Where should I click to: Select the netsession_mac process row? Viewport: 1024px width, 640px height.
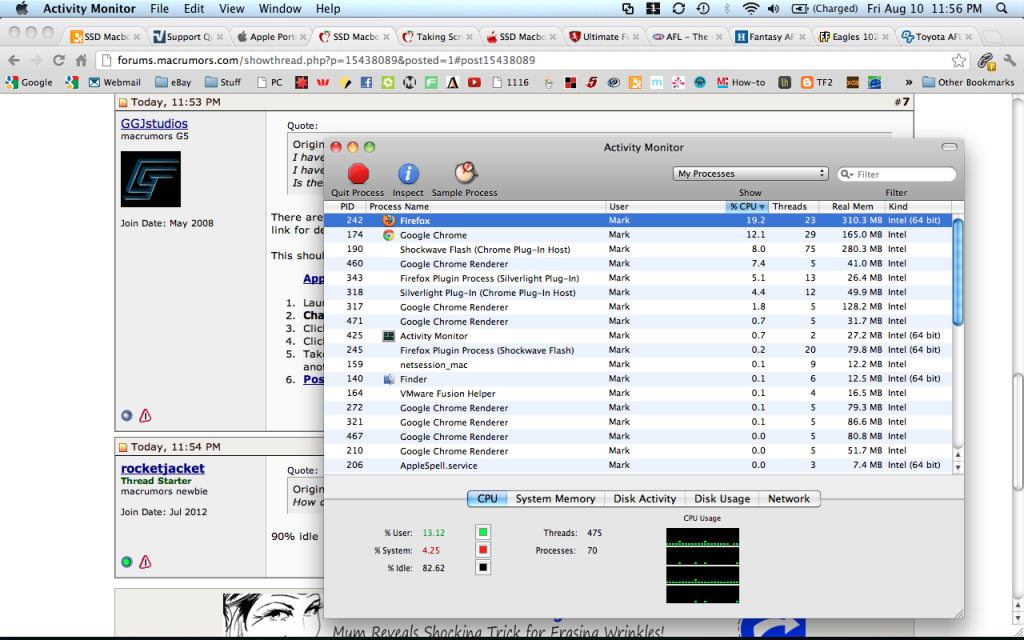tap(638, 364)
